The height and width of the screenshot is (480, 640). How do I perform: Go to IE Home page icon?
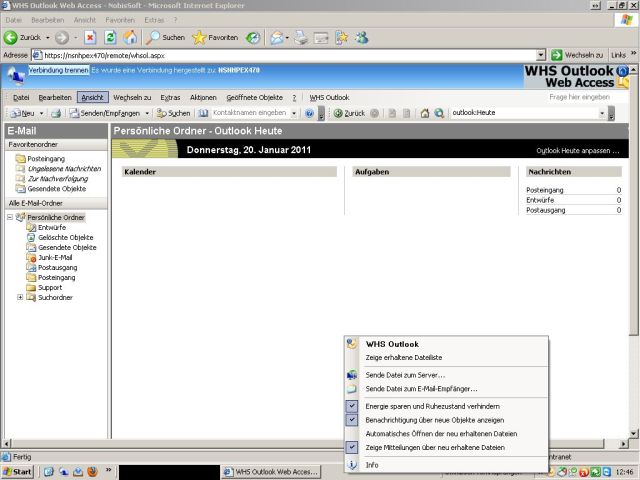tap(130, 38)
